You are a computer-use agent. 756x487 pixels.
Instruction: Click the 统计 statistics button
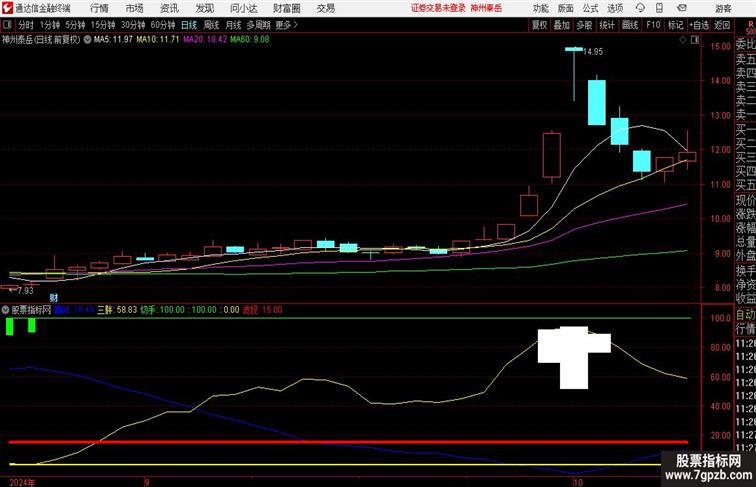coord(607,25)
